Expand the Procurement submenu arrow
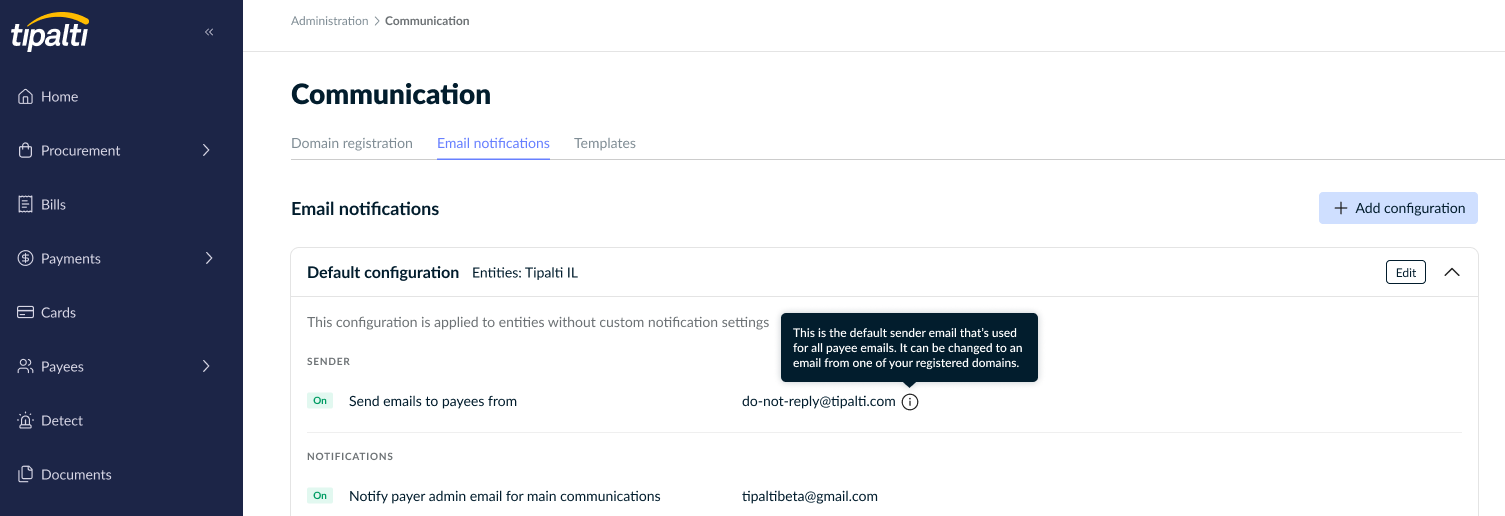This screenshot has width=1505, height=516. point(207,150)
